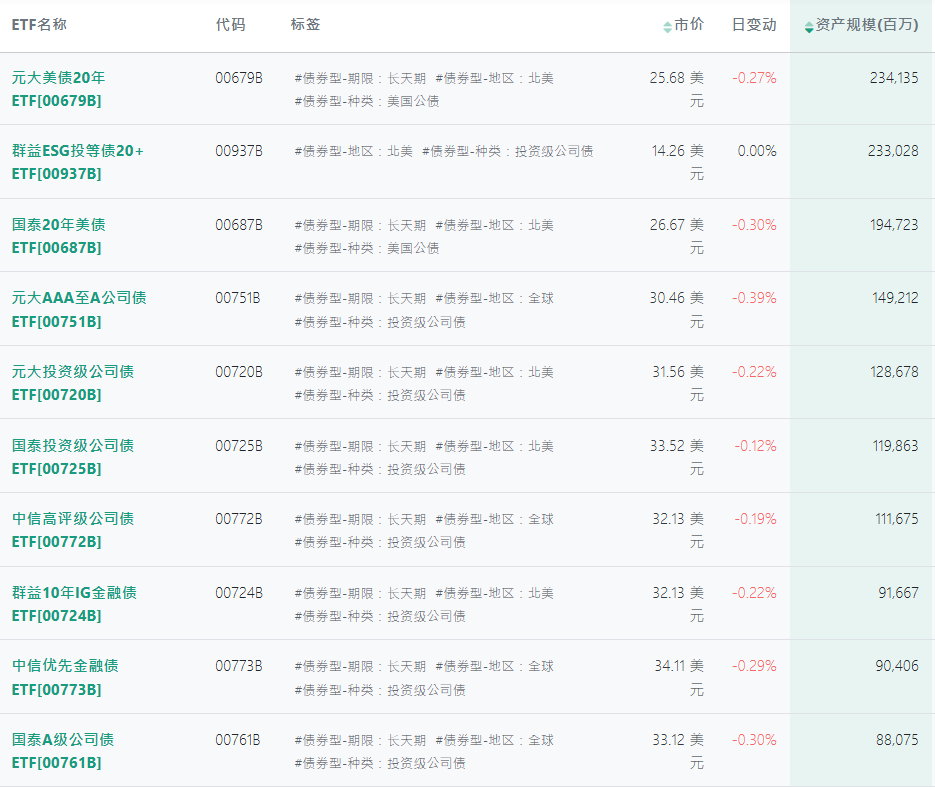Click asset size value 234,135
The image size is (935, 787).
(x=894, y=78)
